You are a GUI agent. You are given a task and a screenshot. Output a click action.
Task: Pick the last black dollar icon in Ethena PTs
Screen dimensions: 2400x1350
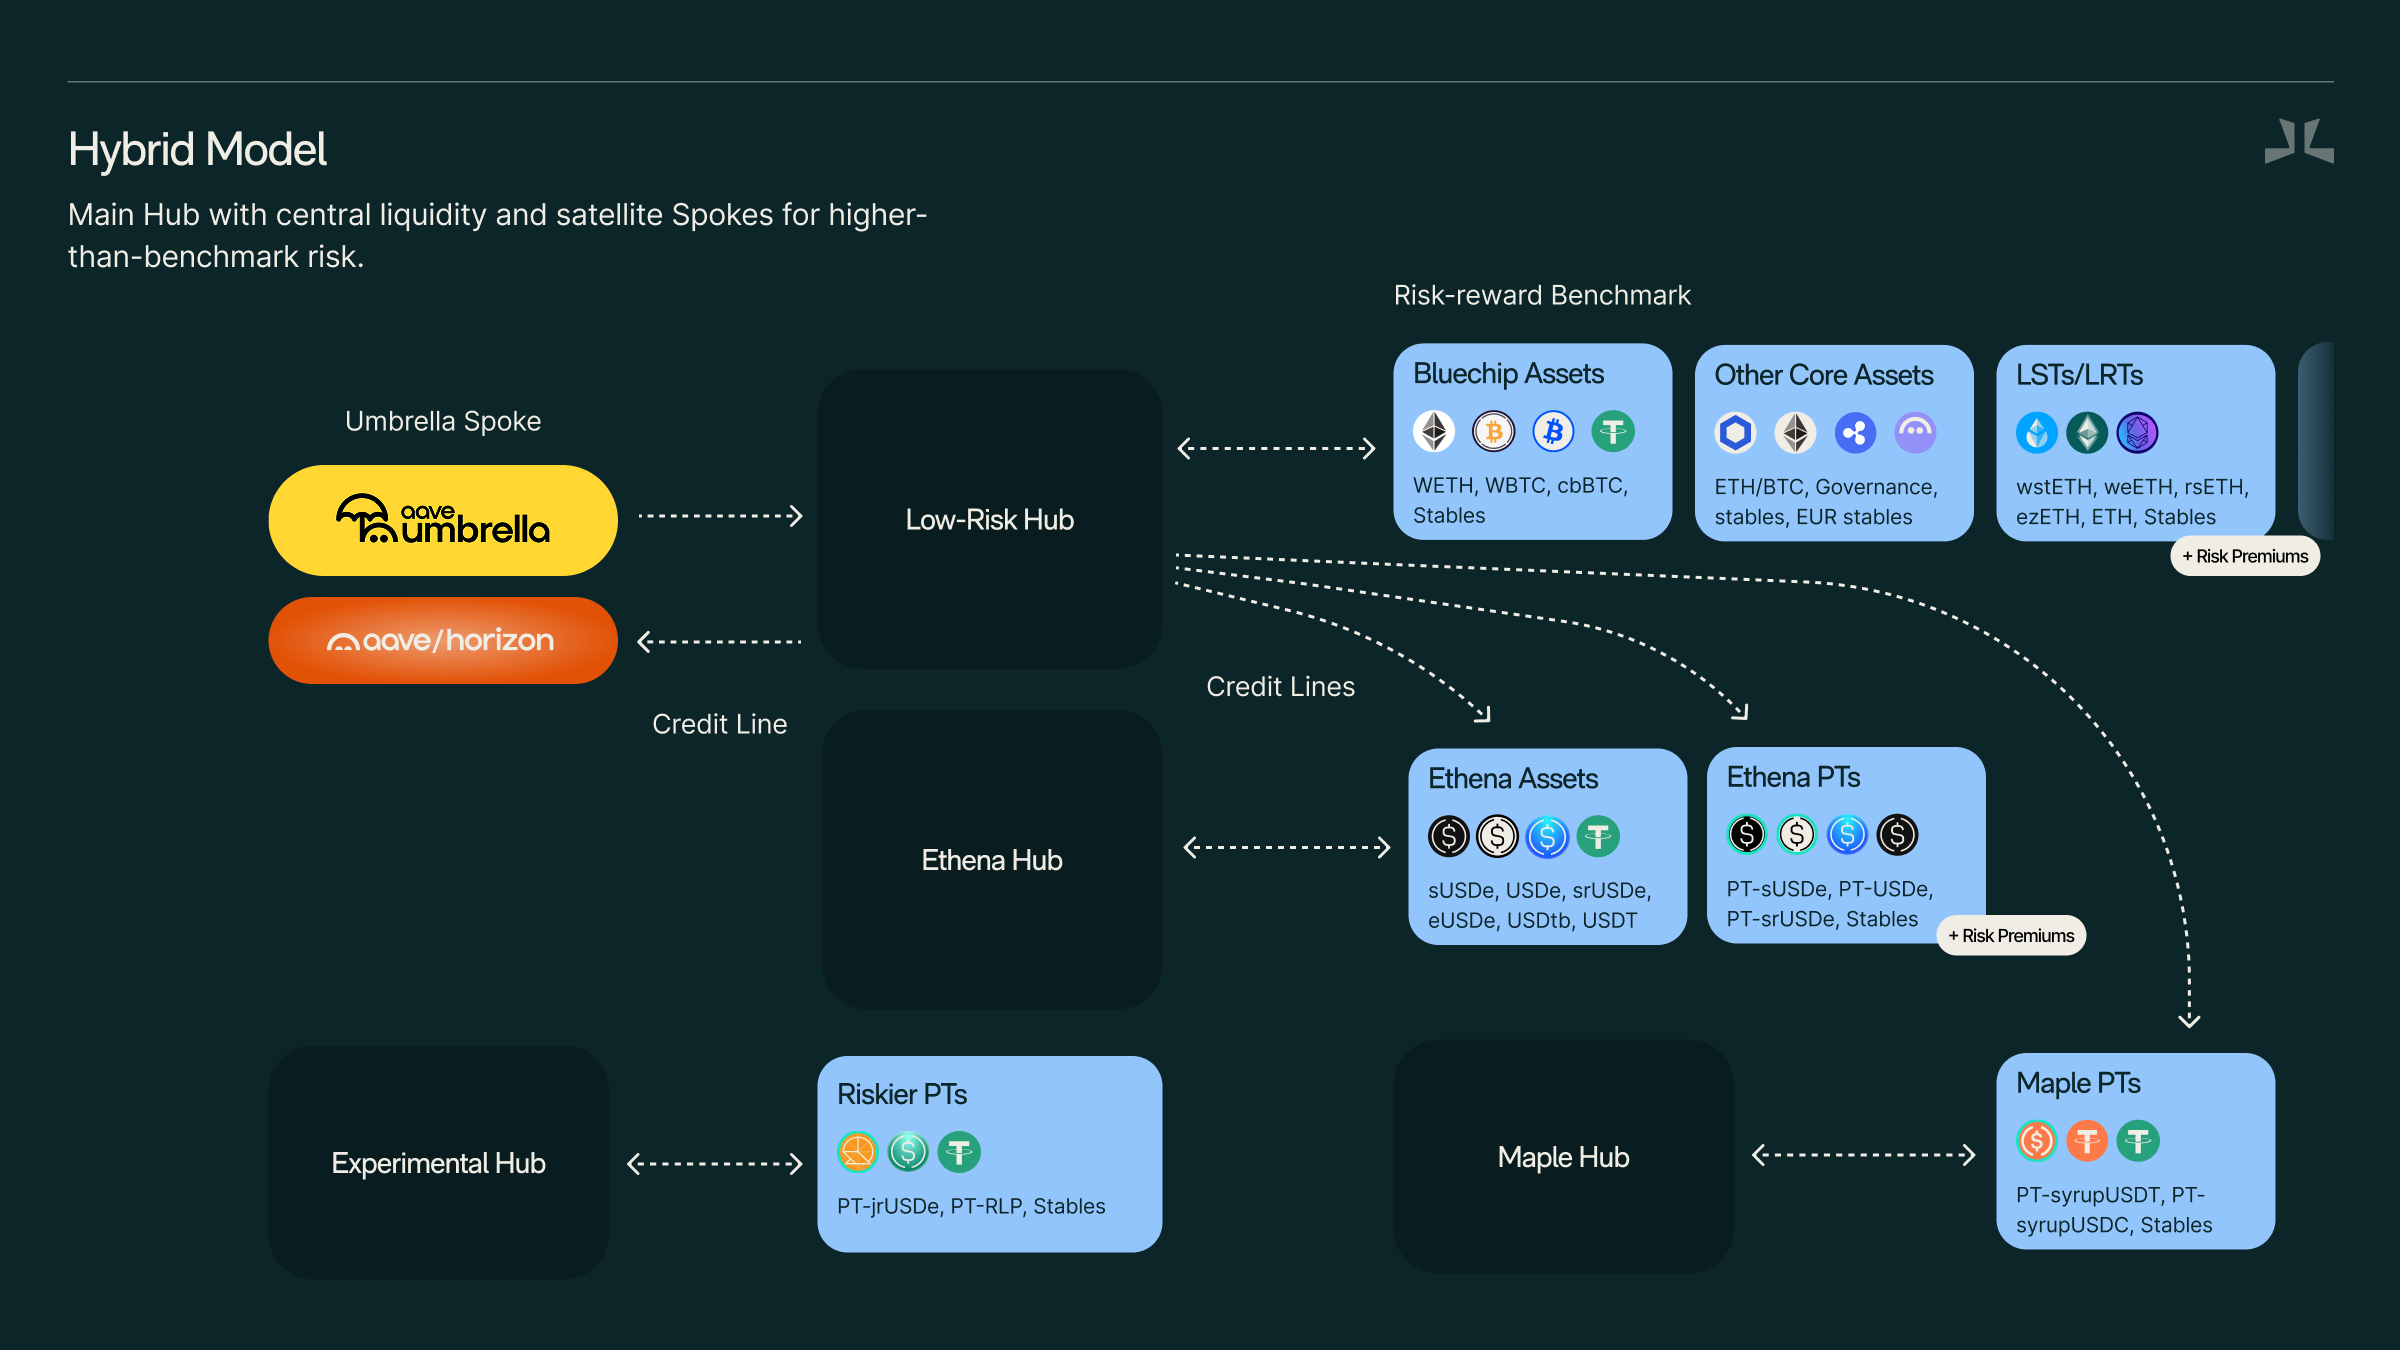(x=1897, y=834)
